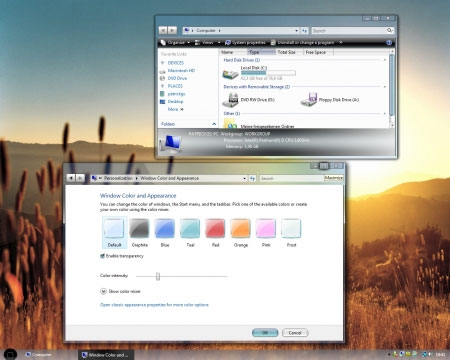Click the search magnifier in the Computer window
The width and height of the screenshot is (450, 360).
[x=390, y=30]
